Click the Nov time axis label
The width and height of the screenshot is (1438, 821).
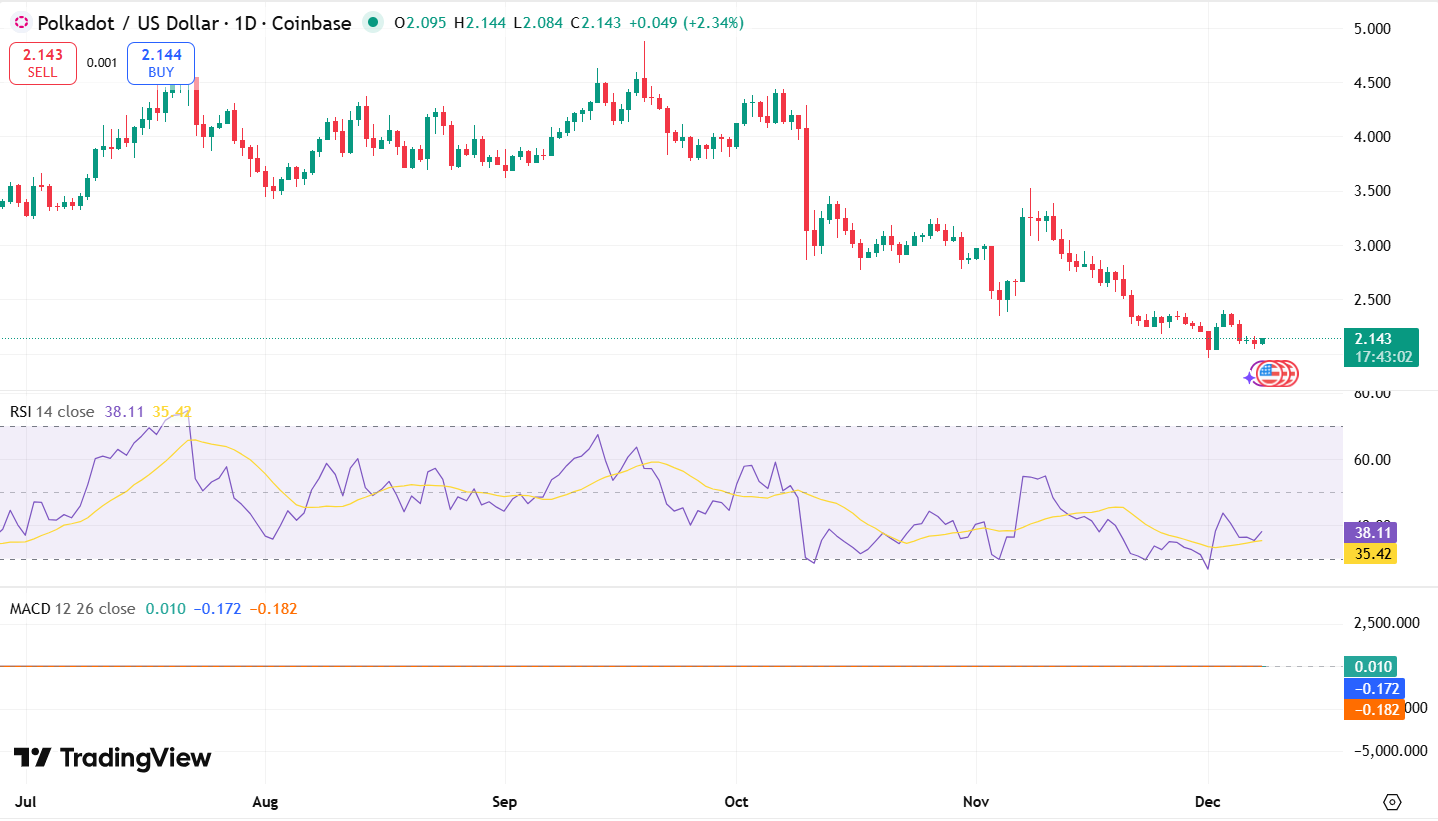[x=976, y=801]
